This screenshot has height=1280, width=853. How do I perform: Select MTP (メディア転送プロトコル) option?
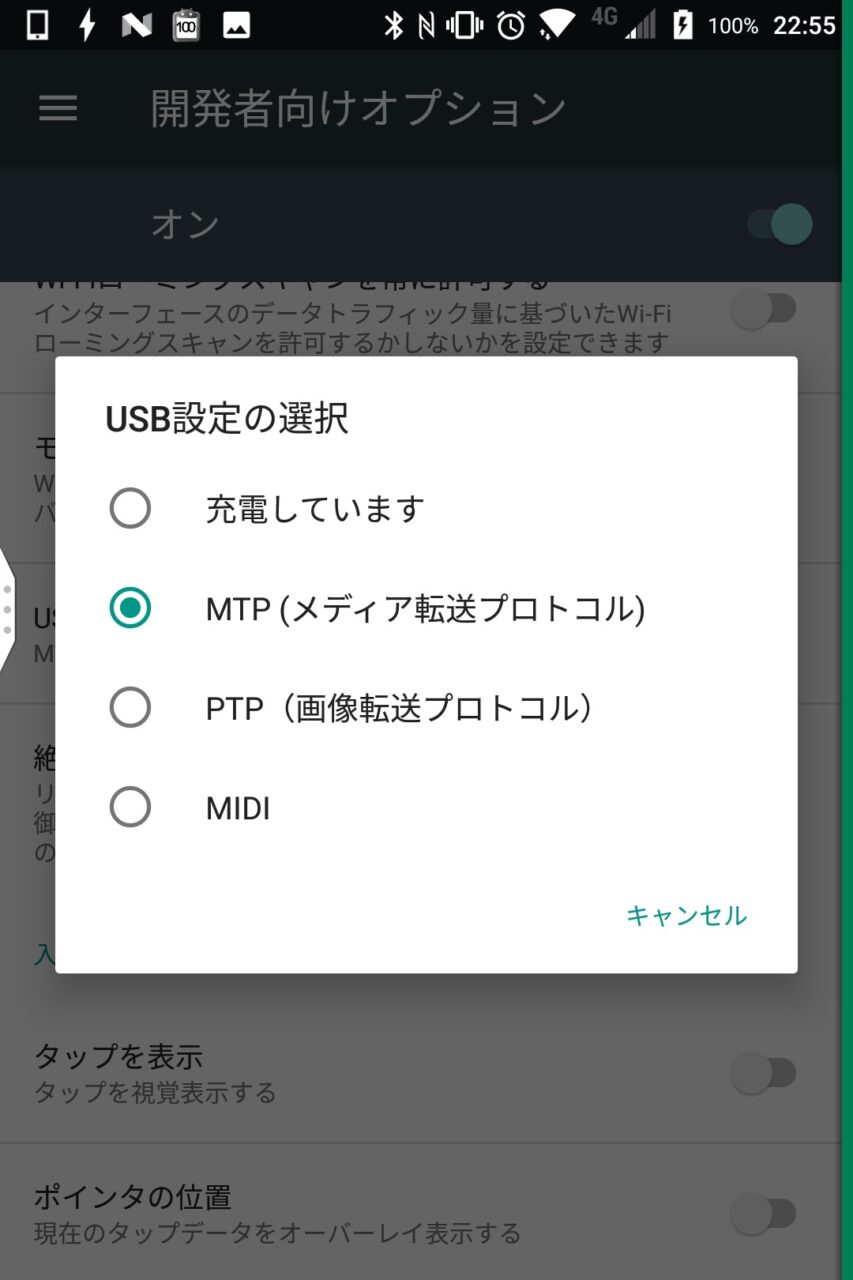[x=130, y=608]
